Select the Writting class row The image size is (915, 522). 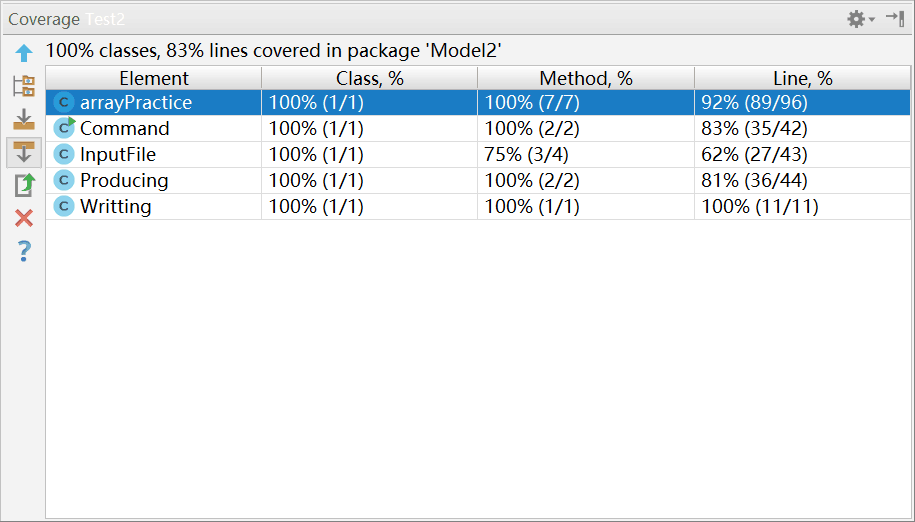tap(478, 206)
